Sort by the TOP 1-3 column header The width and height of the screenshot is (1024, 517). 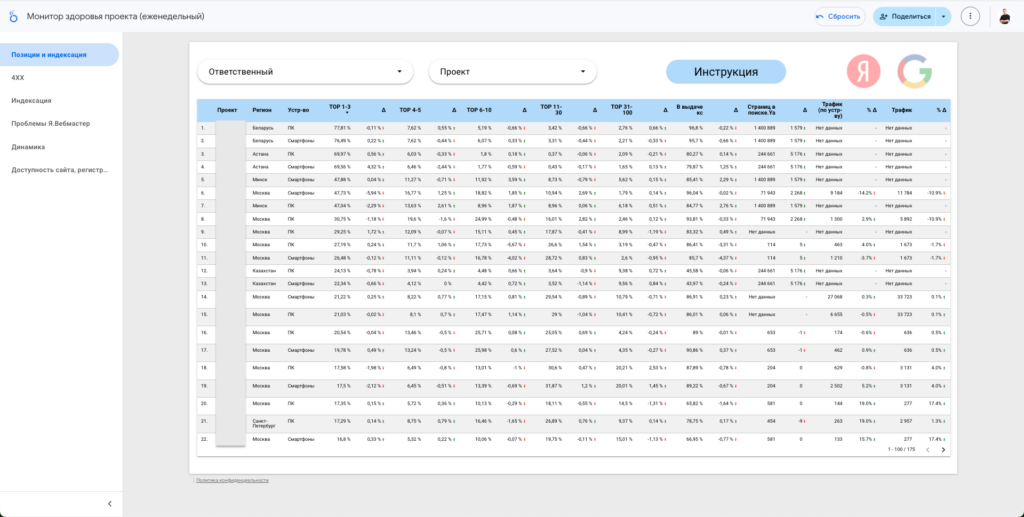(x=340, y=108)
